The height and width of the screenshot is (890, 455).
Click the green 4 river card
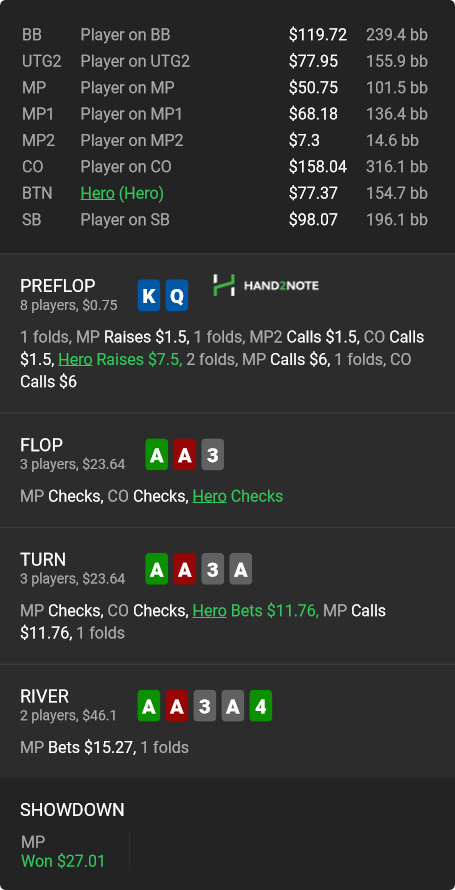pos(260,706)
